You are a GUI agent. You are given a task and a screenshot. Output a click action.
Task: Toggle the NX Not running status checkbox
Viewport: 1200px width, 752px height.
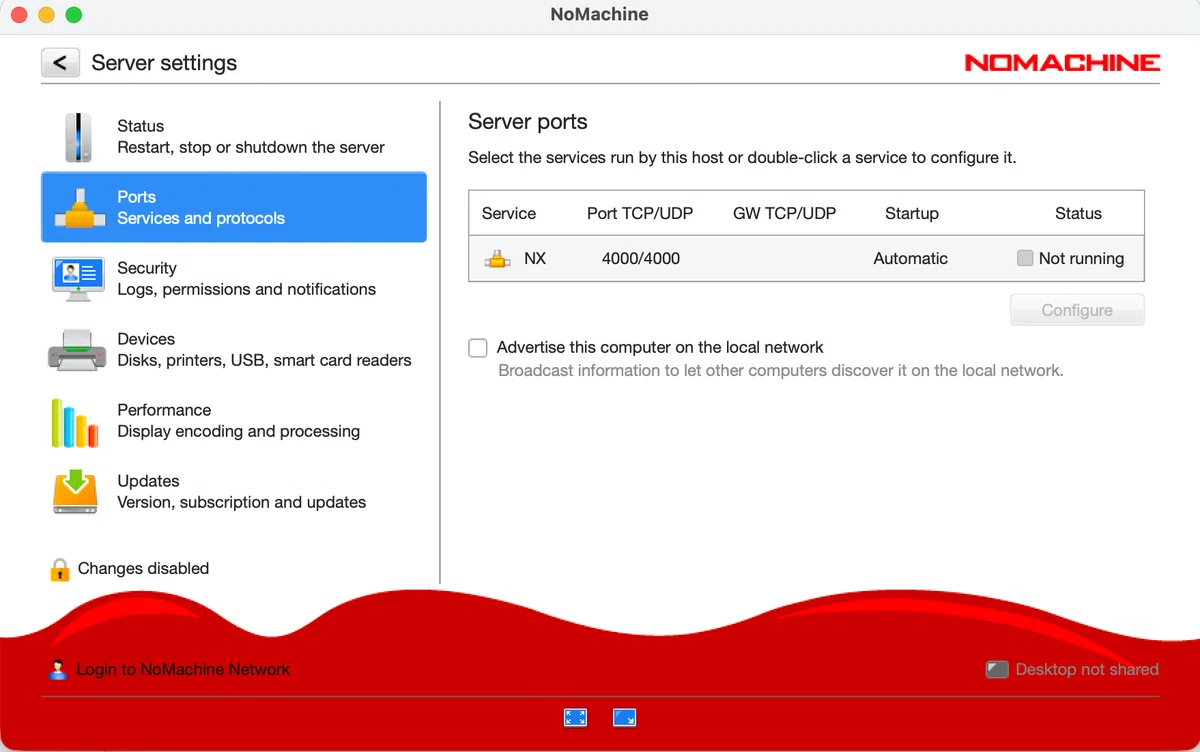pos(1025,258)
